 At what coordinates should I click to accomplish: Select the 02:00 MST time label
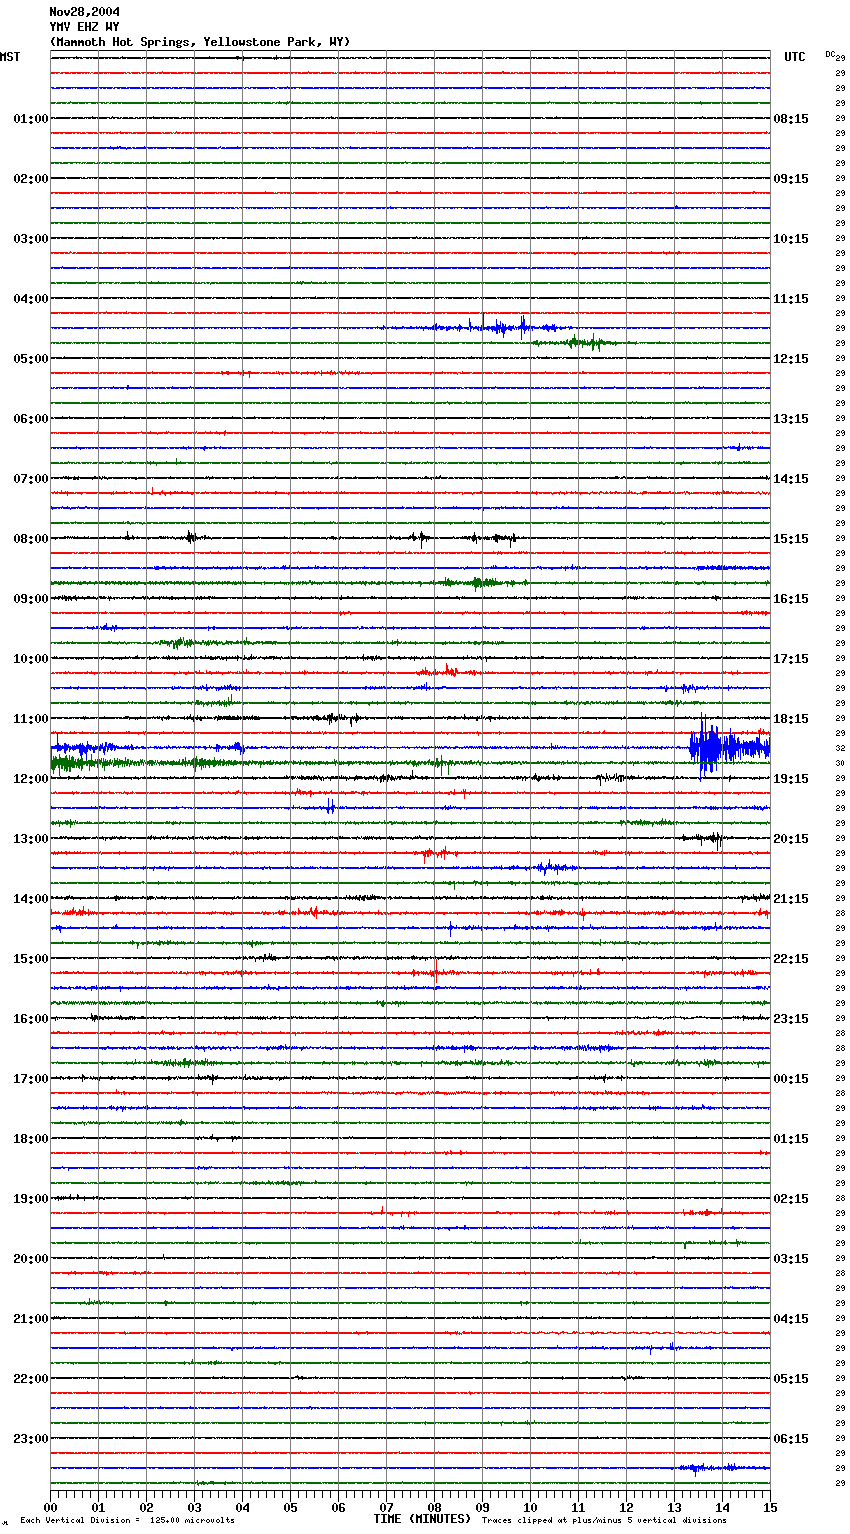[x=31, y=179]
